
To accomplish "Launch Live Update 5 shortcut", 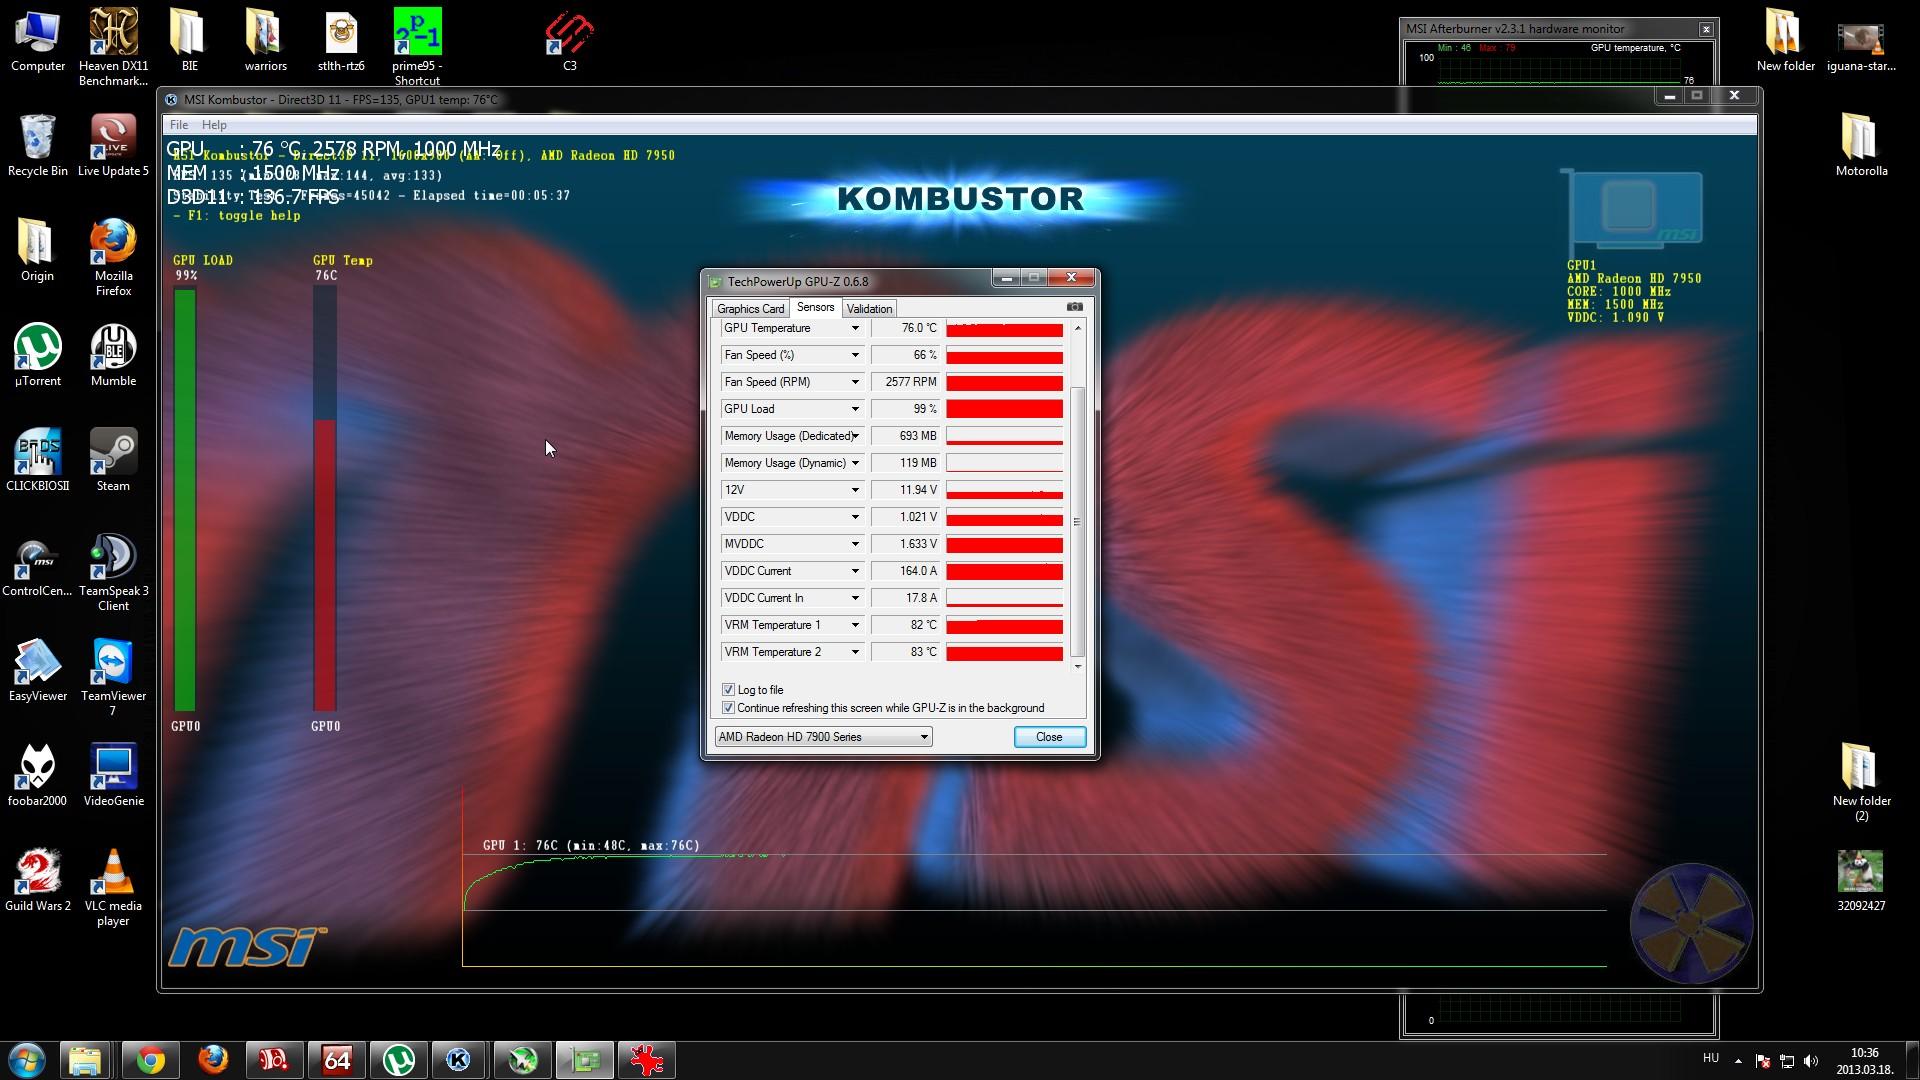I will (113, 145).
